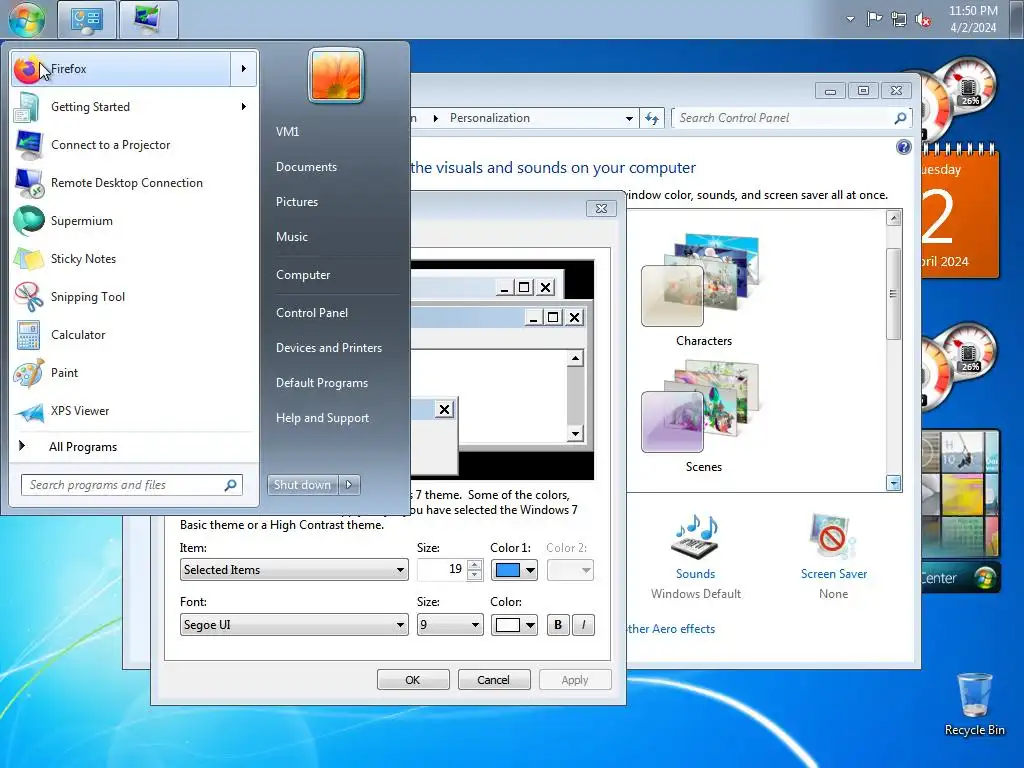Screen dimensions: 1024x768
Task: Click the user account flower picture
Action: click(x=336, y=76)
